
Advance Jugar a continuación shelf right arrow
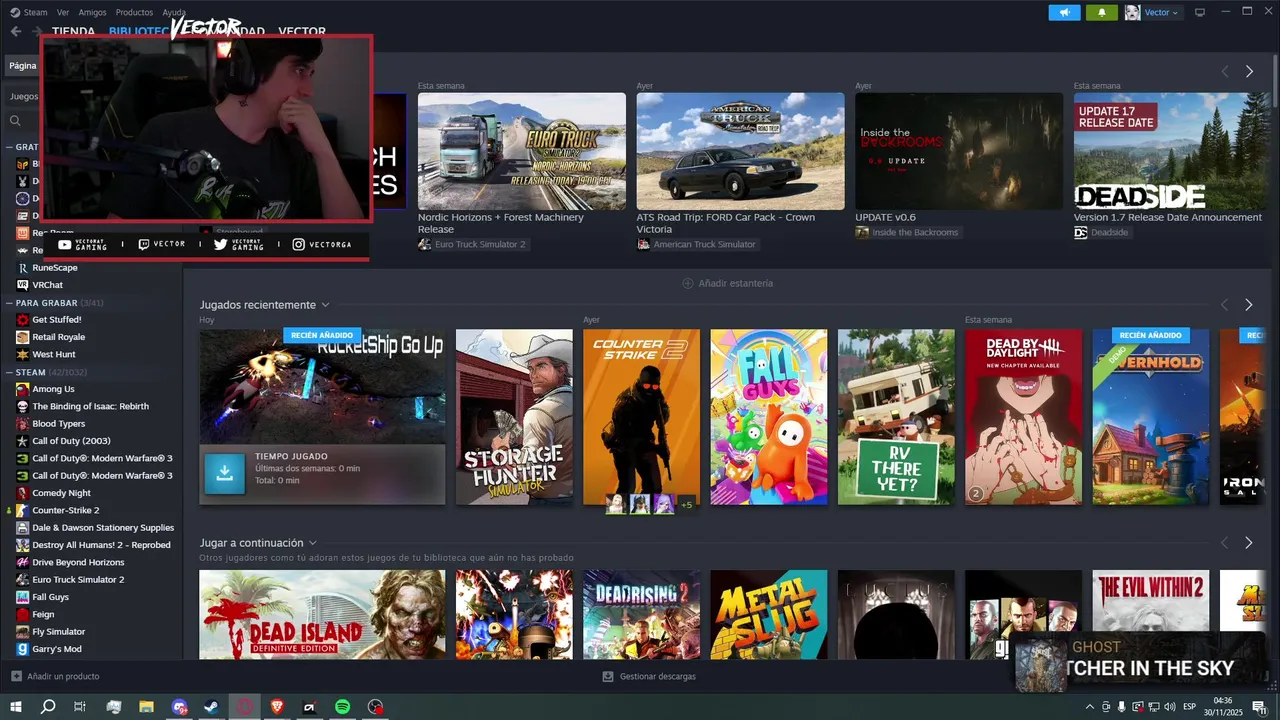click(x=1248, y=543)
